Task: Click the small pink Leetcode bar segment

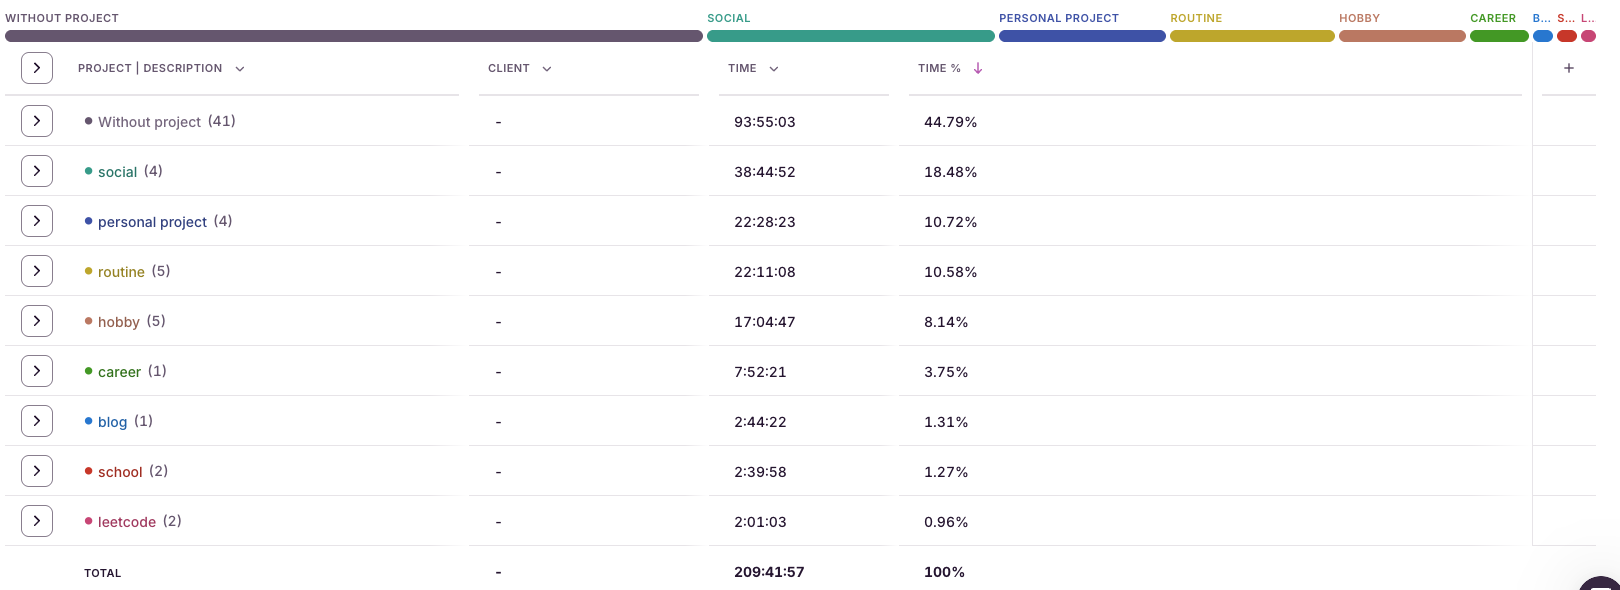Action: click(1588, 36)
